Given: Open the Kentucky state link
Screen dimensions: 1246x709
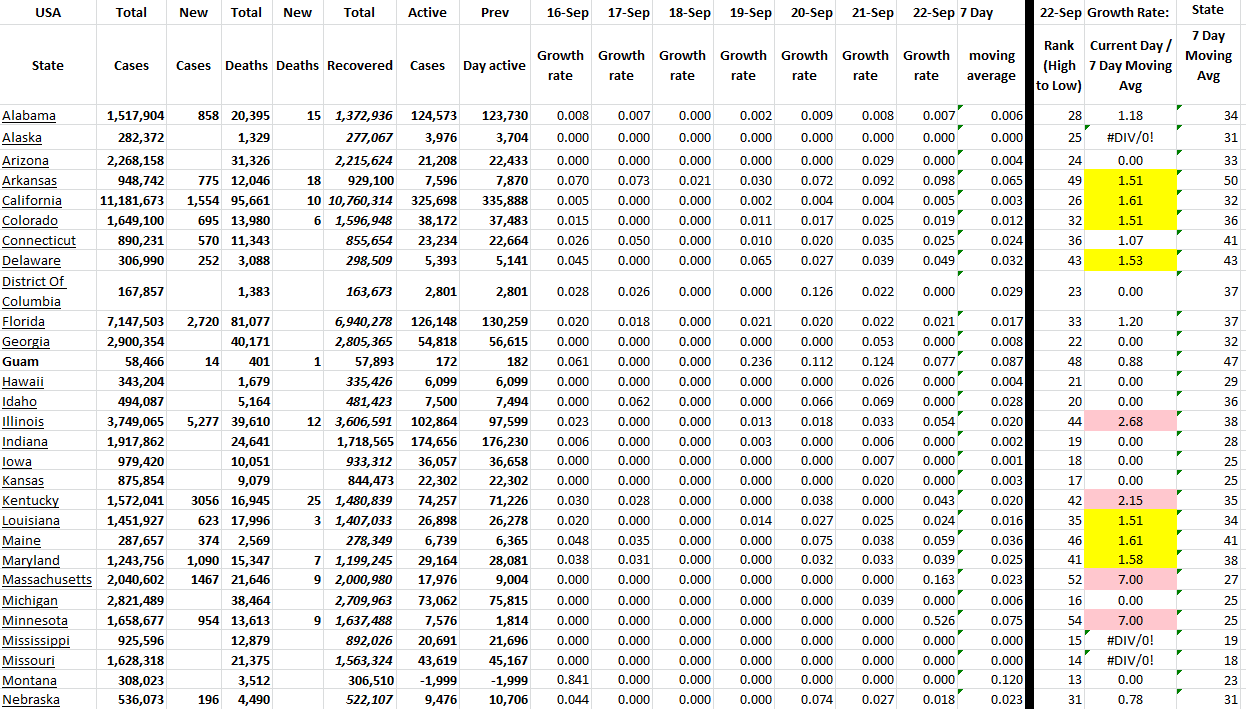Looking at the screenshot, I should click(x=30, y=501).
